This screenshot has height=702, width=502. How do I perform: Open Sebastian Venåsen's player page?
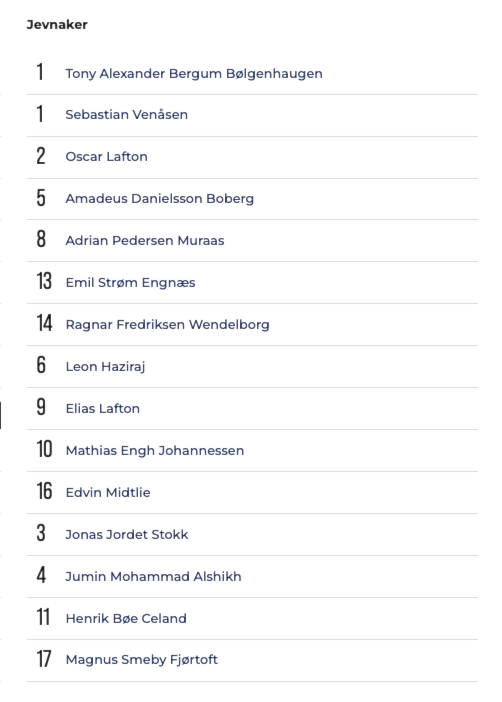(126, 115)
